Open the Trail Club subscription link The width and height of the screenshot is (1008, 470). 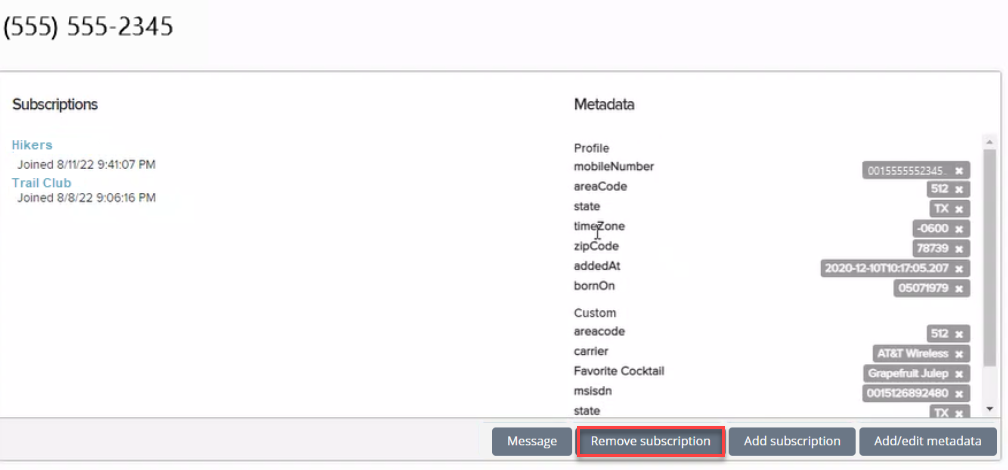click(x=41, y=183)
